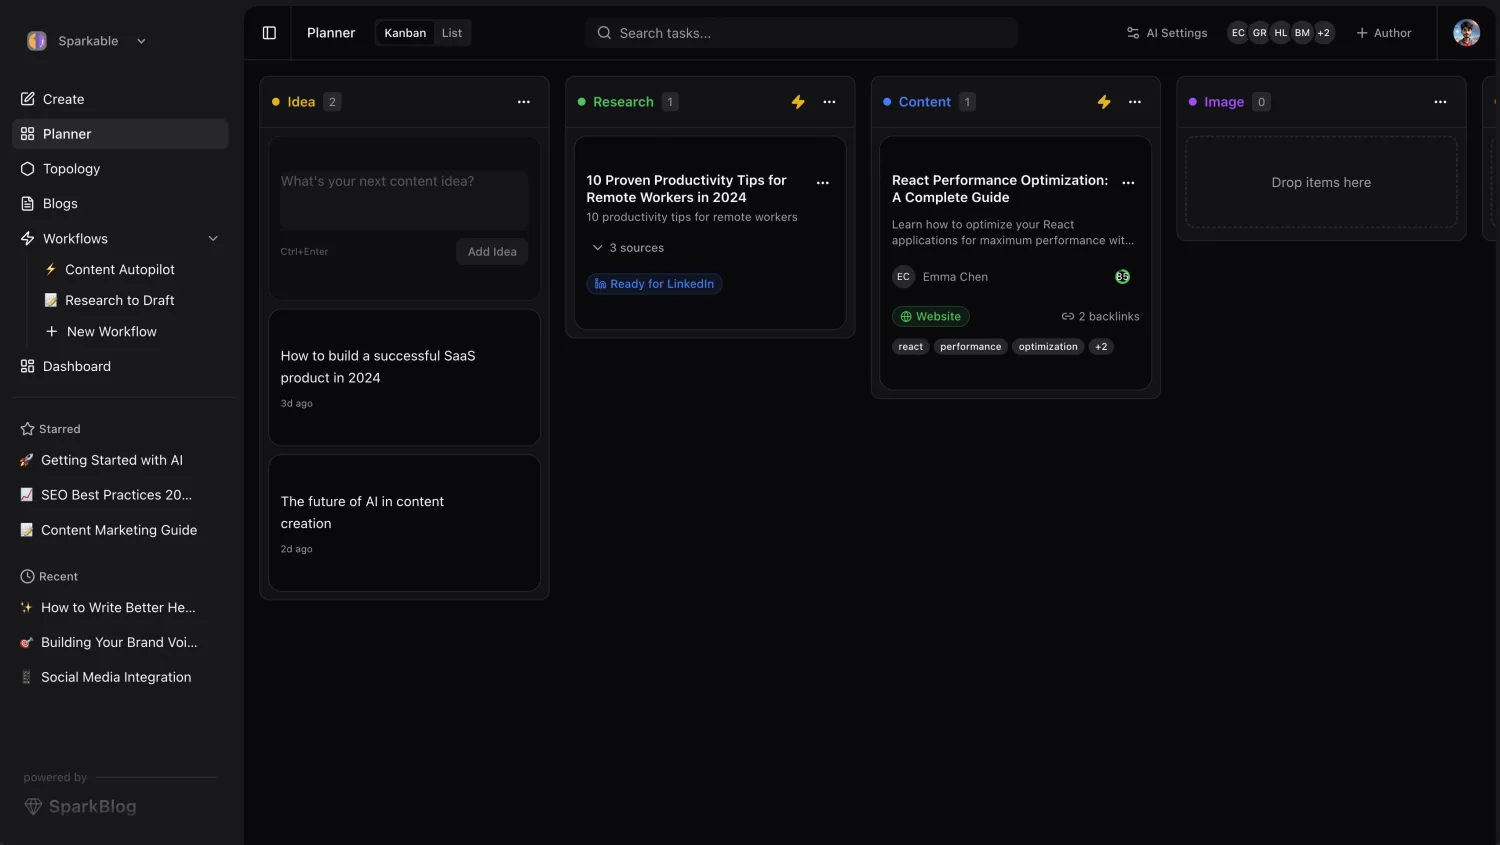
Task: Open the React Performance card menu
Action: [1129, 183]
